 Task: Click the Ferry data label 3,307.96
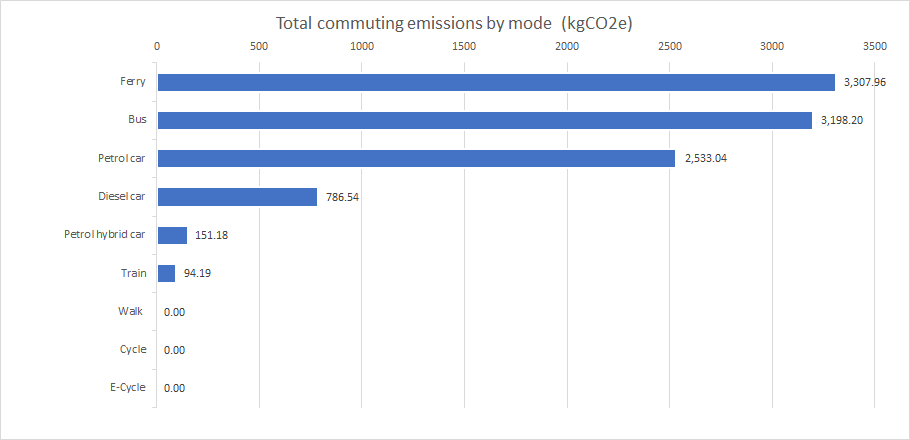(864, 82)
